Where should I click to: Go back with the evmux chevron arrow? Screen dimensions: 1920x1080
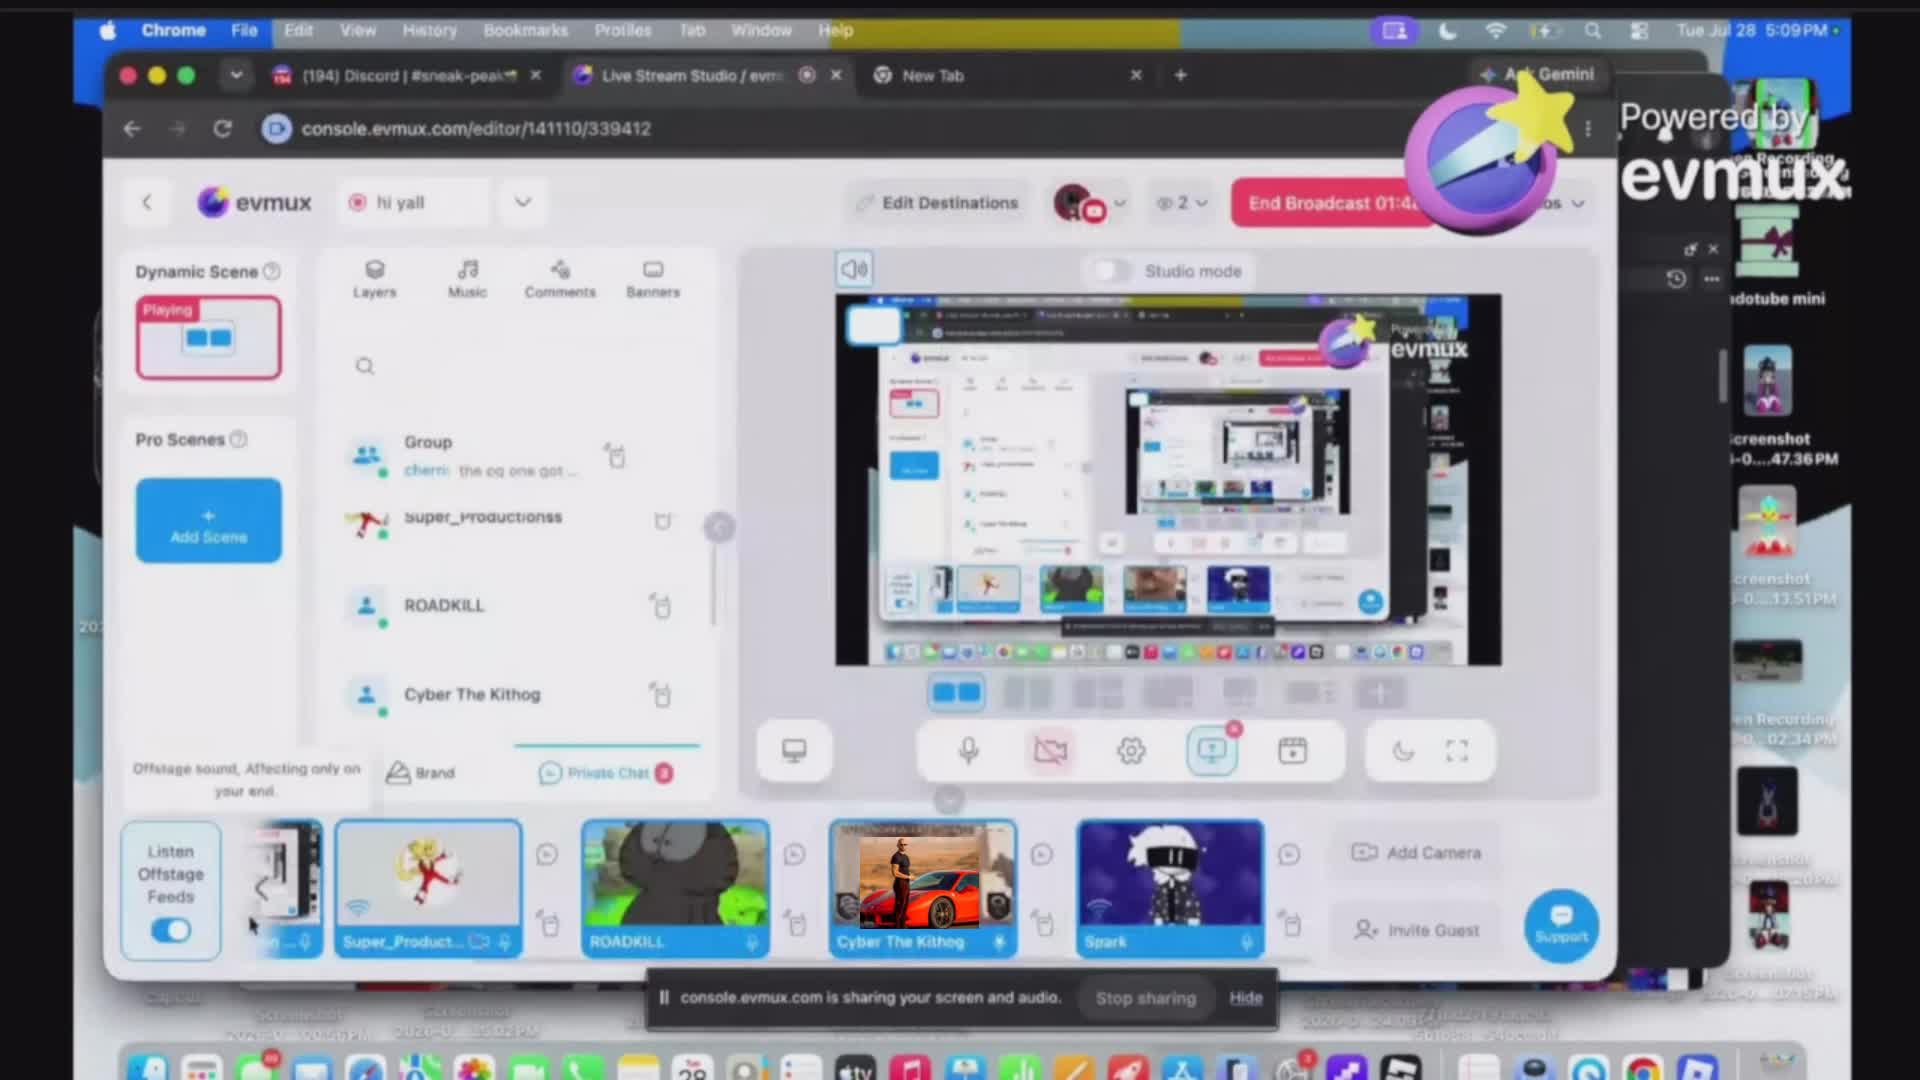[x=147, y=202]
